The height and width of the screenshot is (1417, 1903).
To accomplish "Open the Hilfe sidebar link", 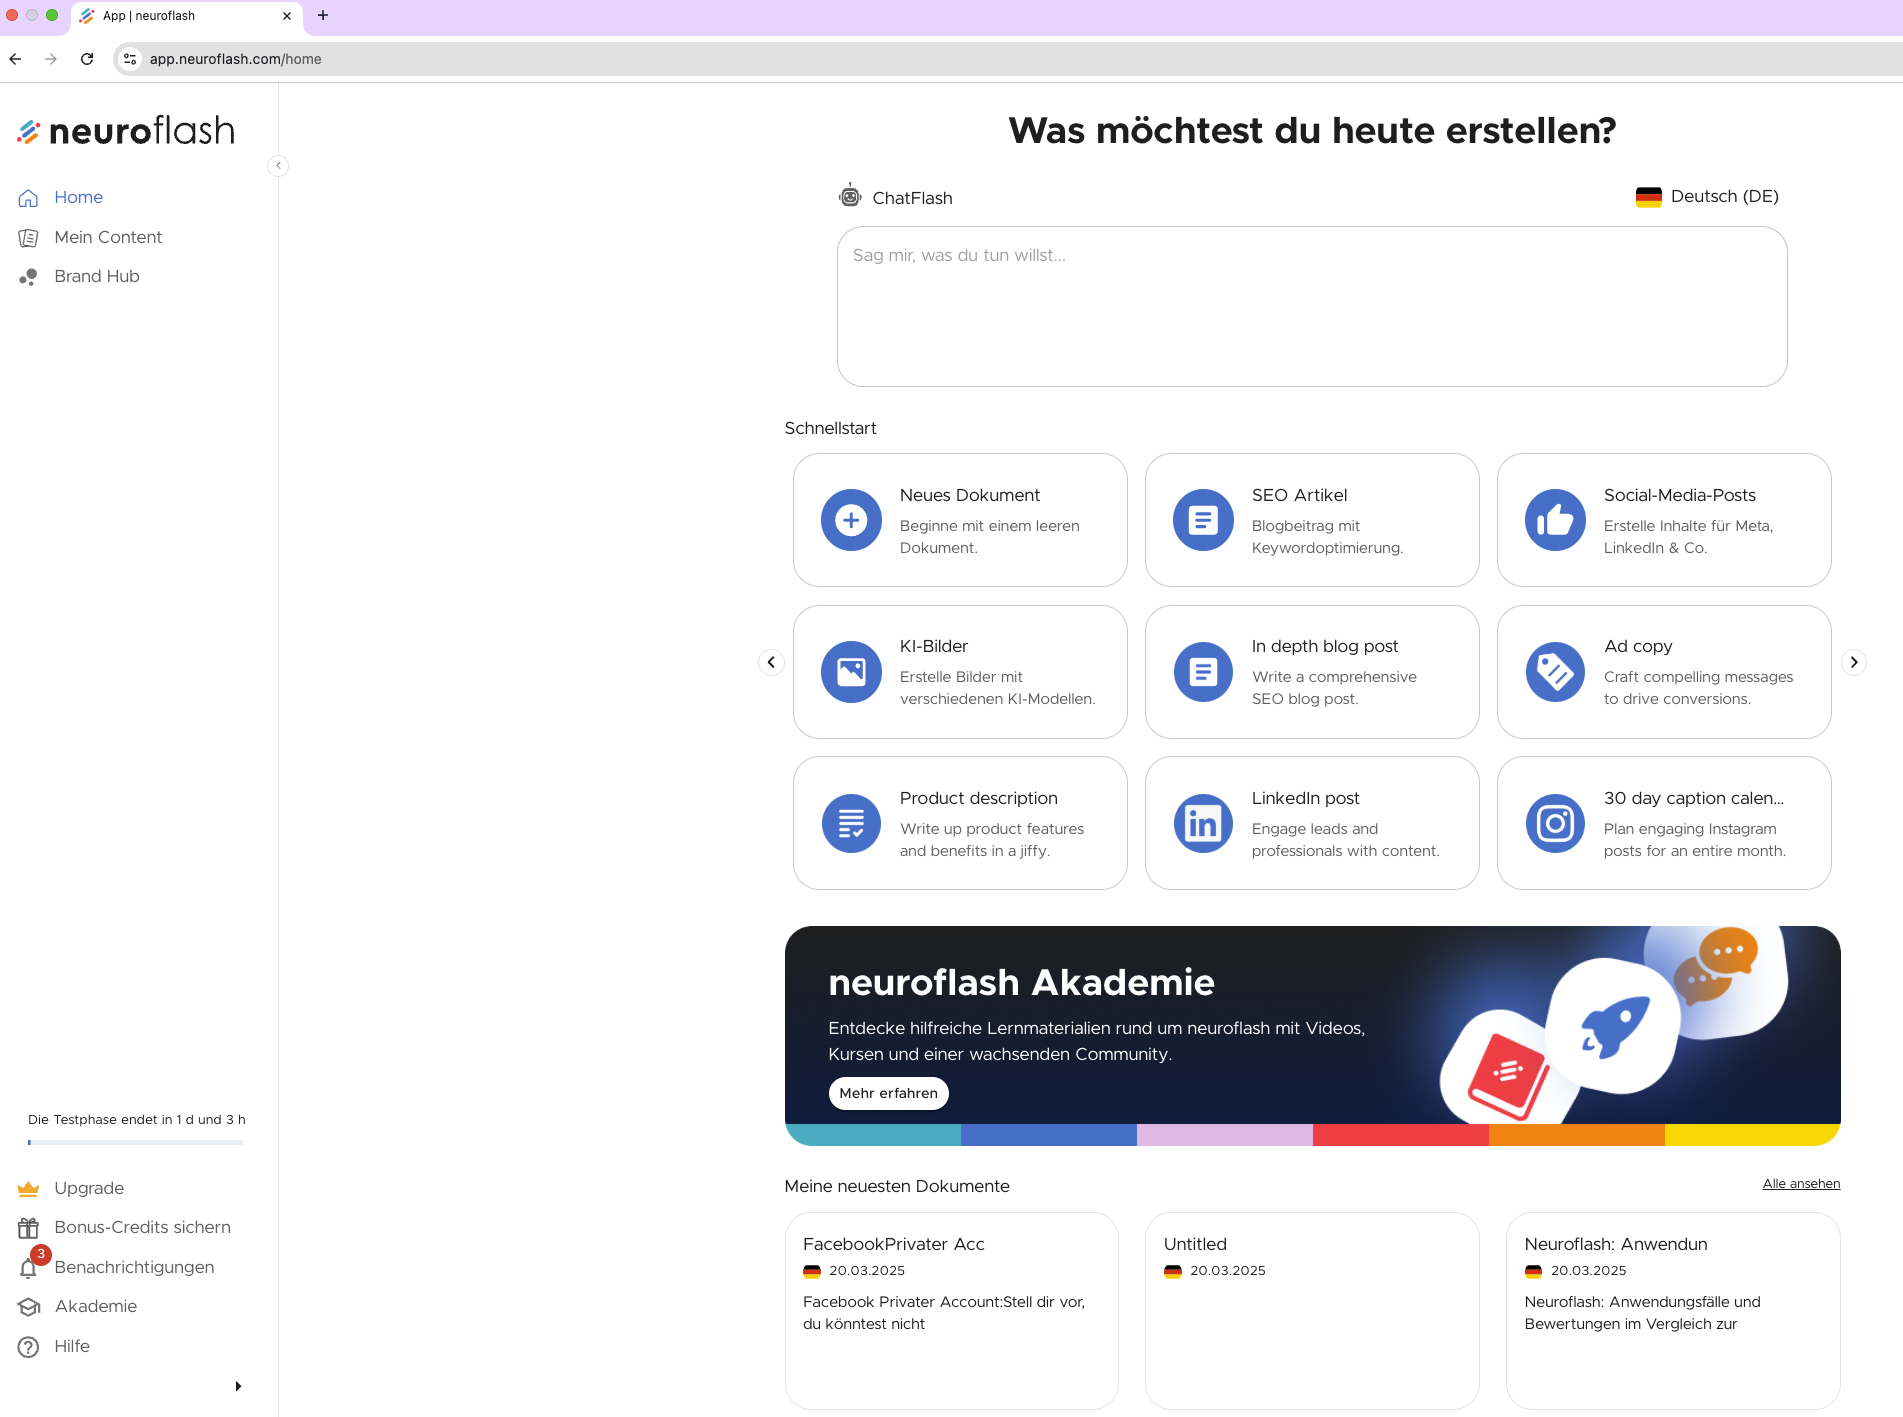I will (72, 1347).
